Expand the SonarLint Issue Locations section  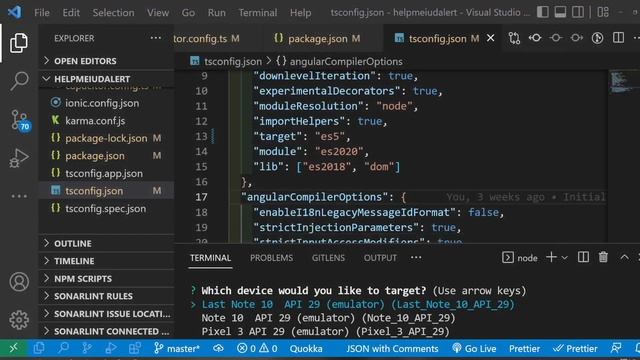tap(106, 313)
